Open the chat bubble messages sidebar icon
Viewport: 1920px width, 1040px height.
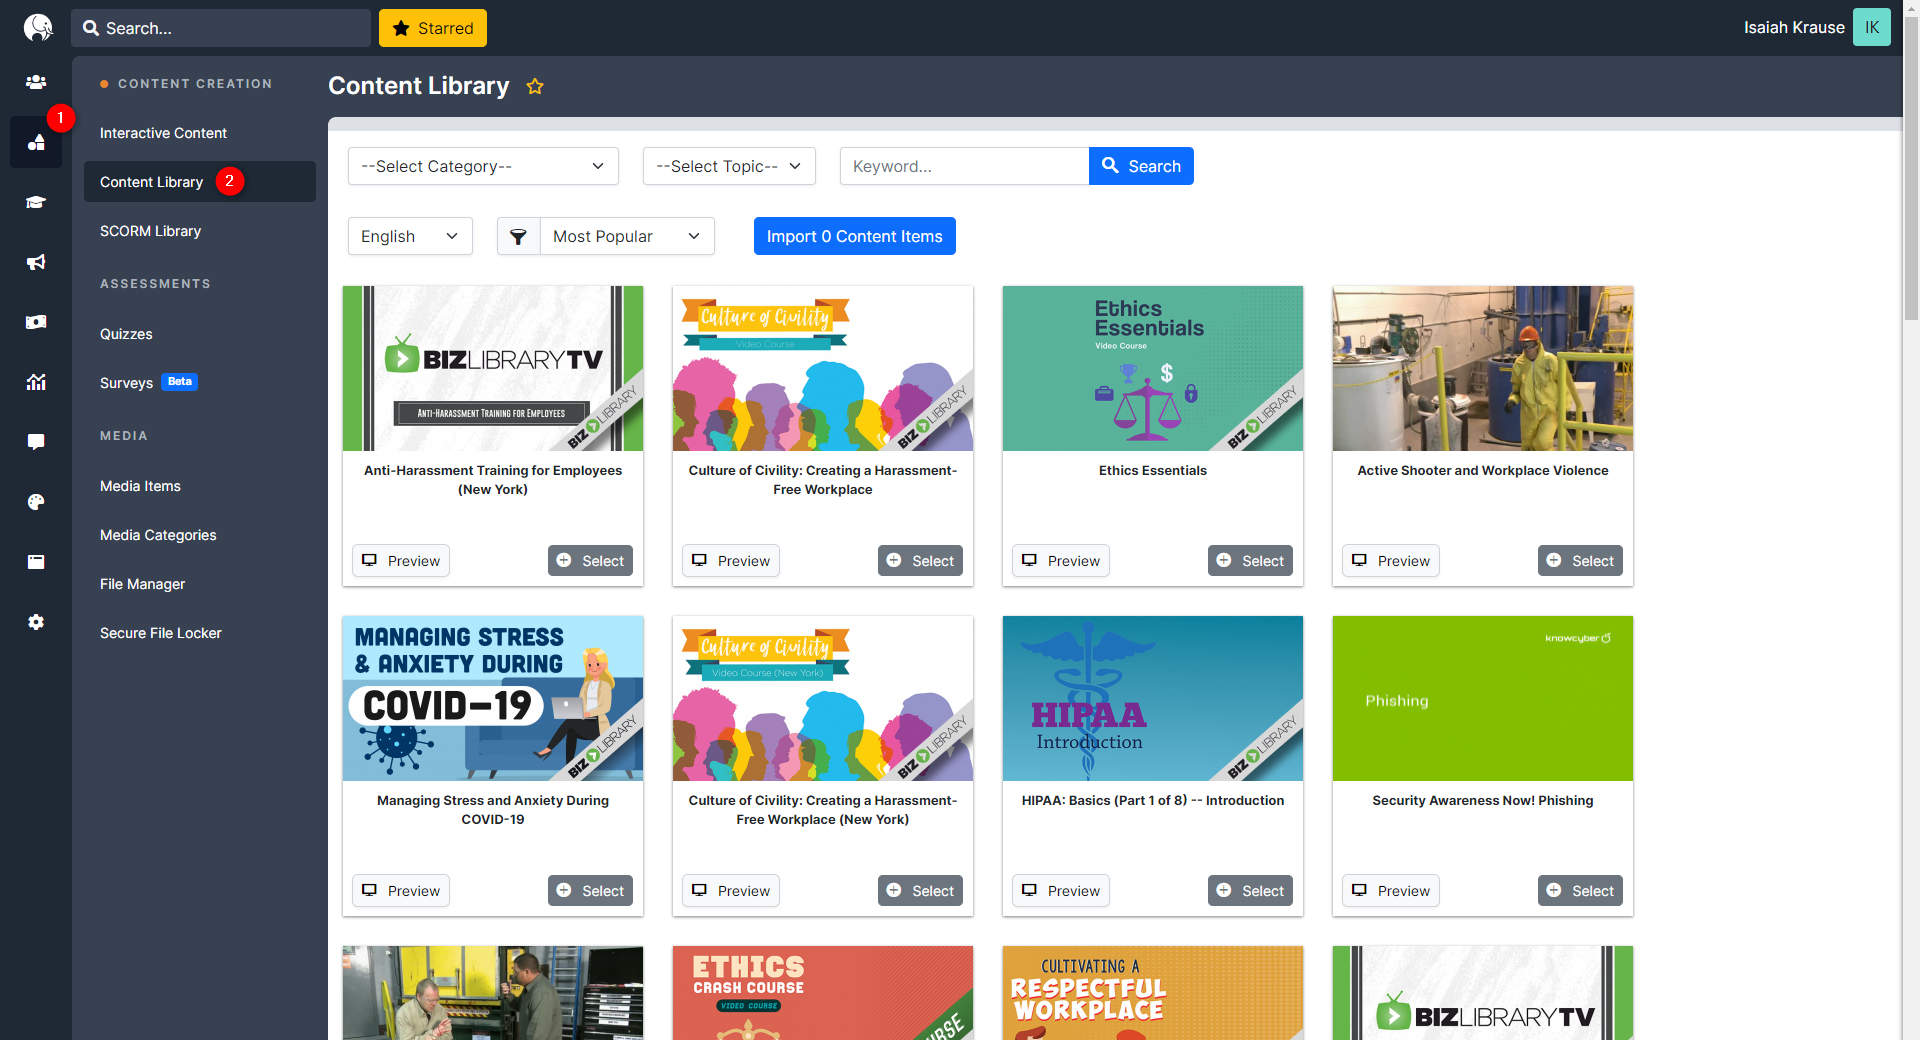36,442
